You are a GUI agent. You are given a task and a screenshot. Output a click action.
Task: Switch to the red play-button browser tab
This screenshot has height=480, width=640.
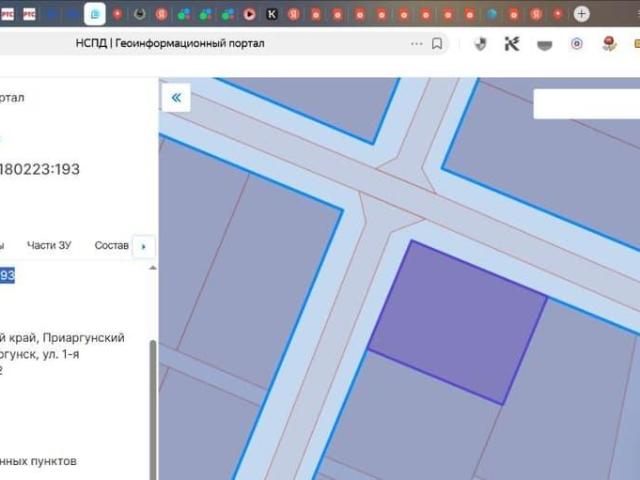tap(249, 15)
